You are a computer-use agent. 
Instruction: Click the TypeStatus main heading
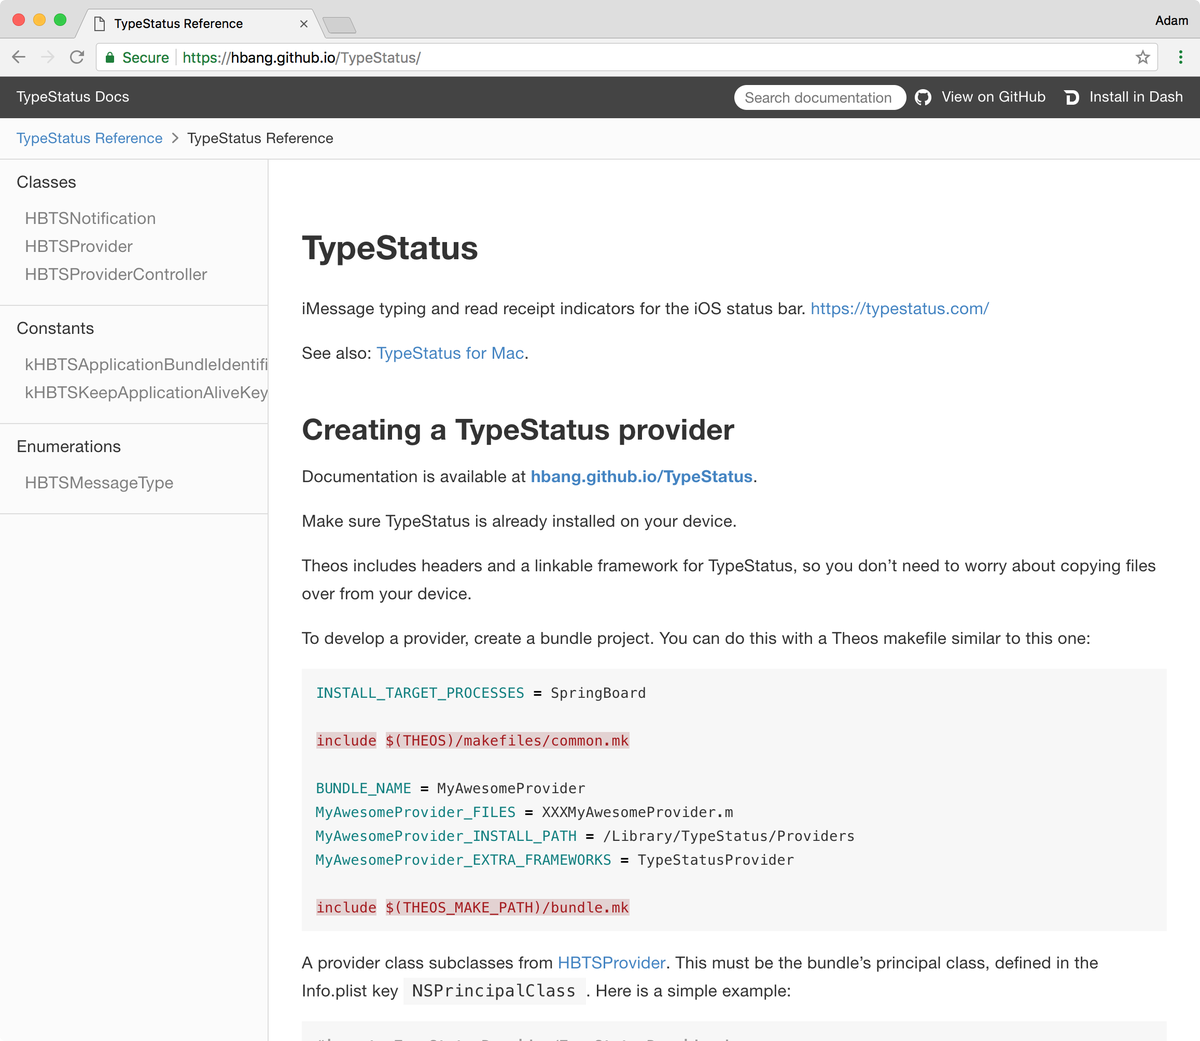(x=390, y=248)
